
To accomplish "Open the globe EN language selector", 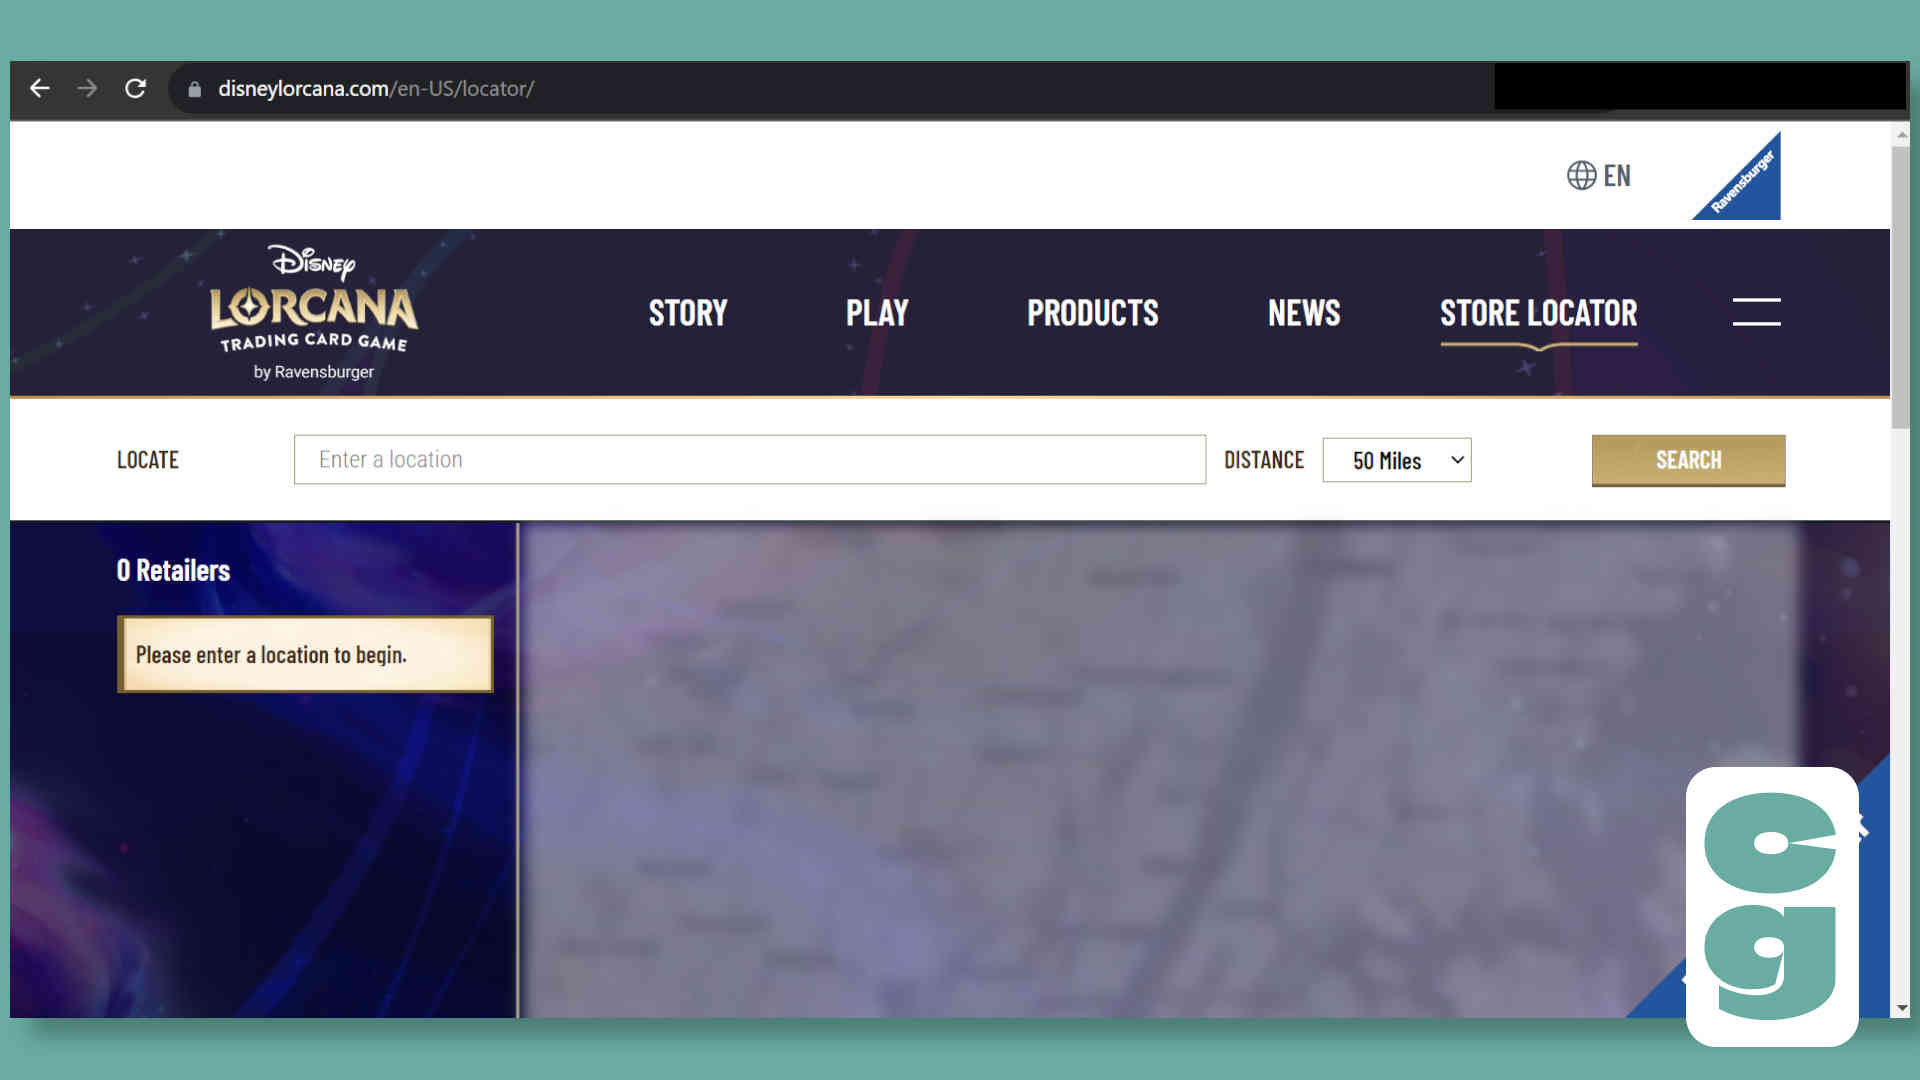I will click(x=1598, y=176).
